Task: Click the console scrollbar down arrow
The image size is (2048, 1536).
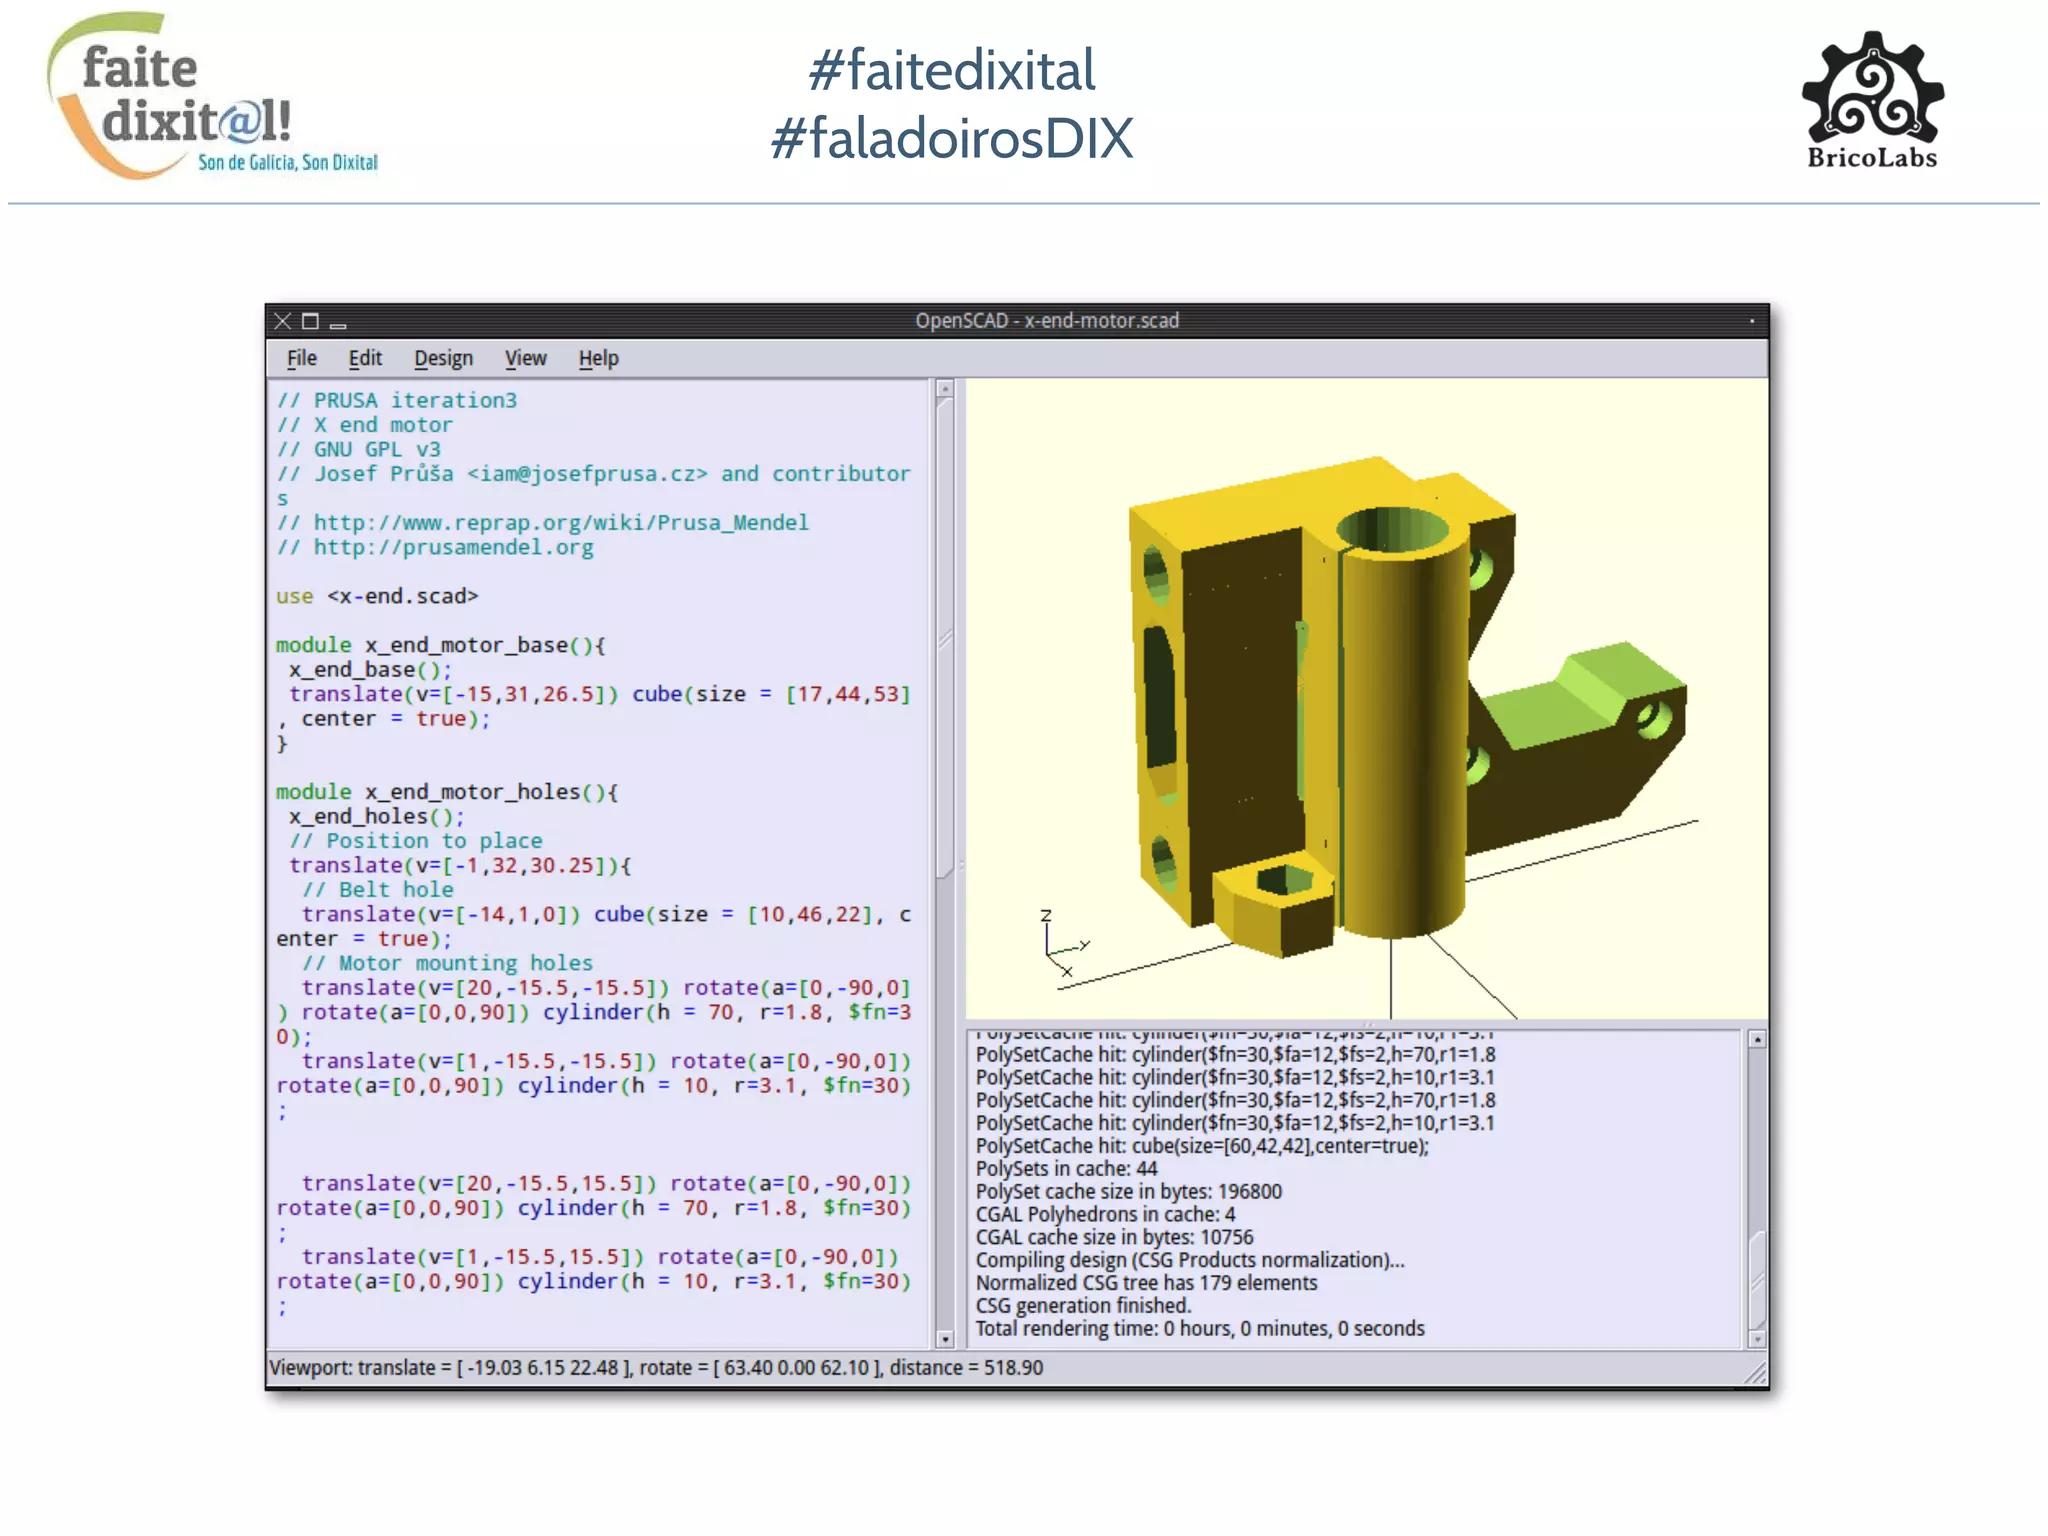Action: pyautogui.click(x=1757, y=1339)
